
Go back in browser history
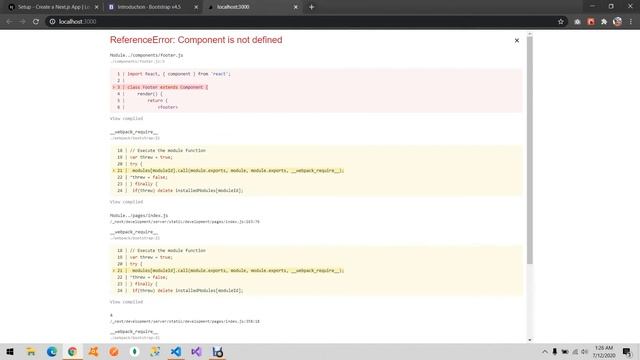(x=9, y=22)
